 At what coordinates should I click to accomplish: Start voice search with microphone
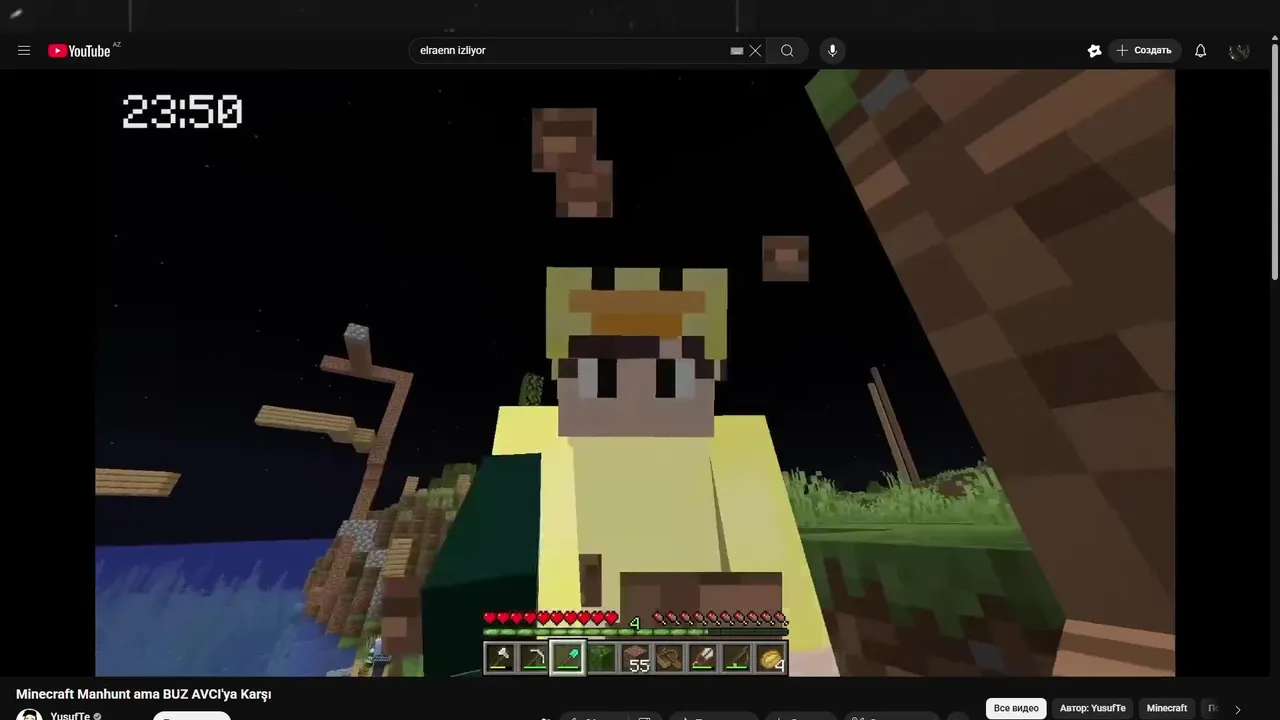(832, 51)
